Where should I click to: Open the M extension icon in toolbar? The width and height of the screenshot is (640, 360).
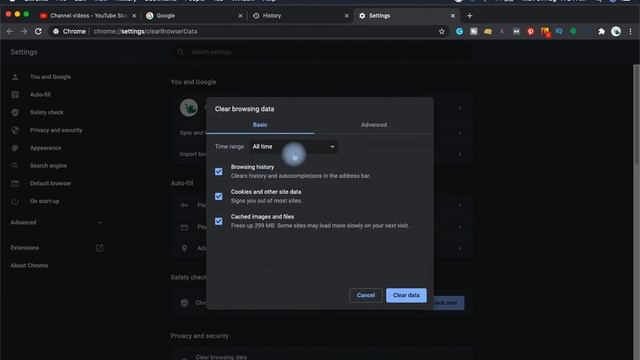point(516,31)
